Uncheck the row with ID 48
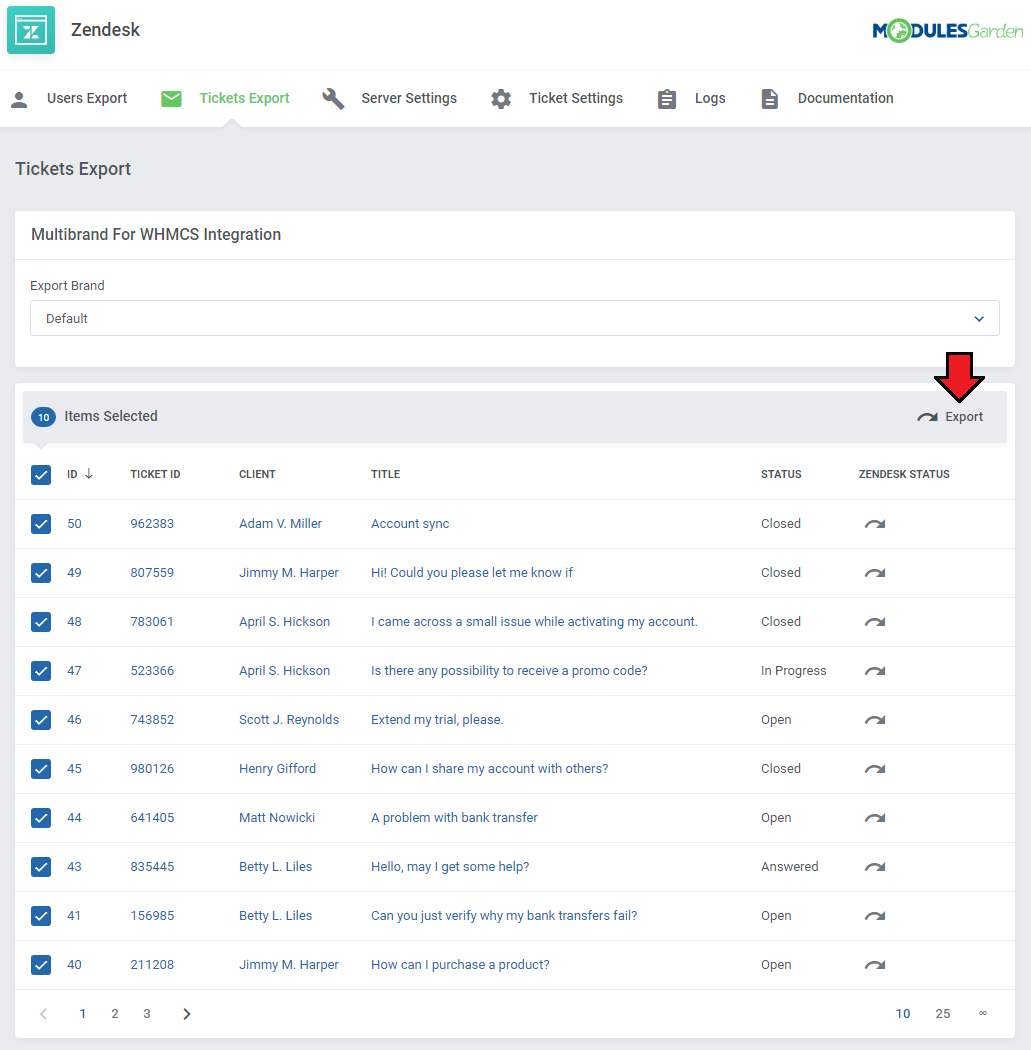Screen dimensions: 1031x1050 click(41, 621)
